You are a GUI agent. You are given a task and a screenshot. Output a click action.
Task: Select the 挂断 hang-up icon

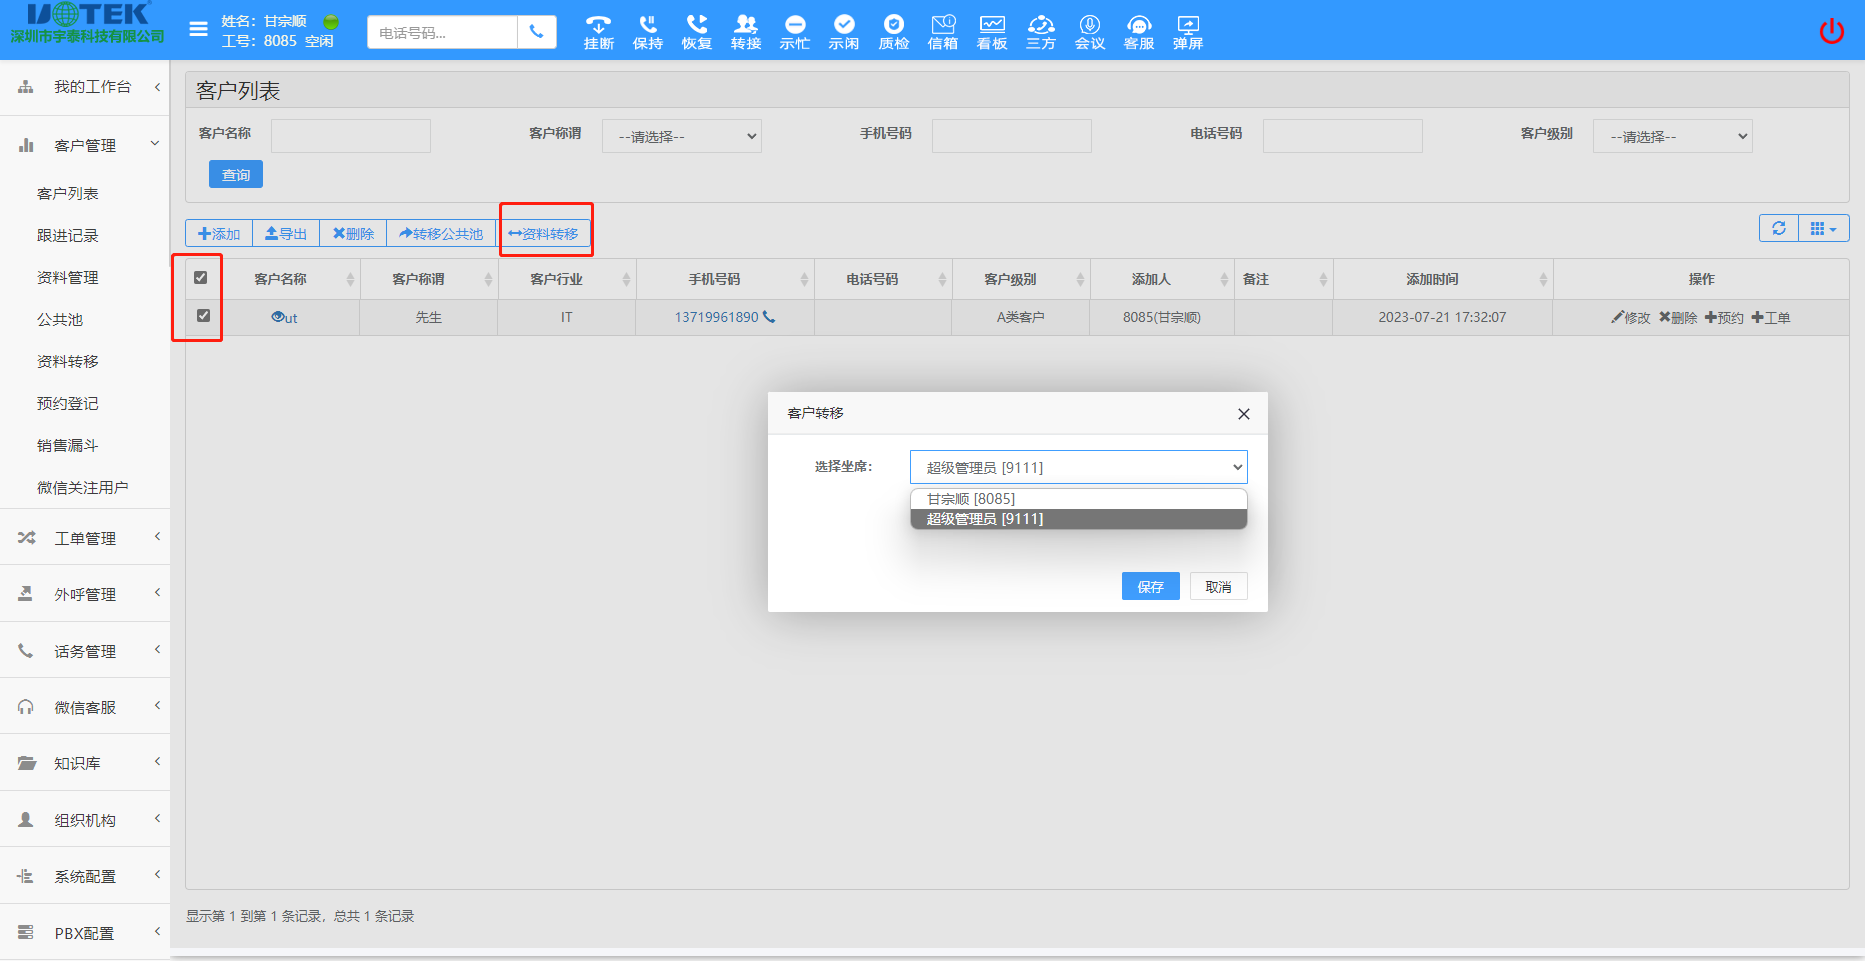[x=598, y=30]
